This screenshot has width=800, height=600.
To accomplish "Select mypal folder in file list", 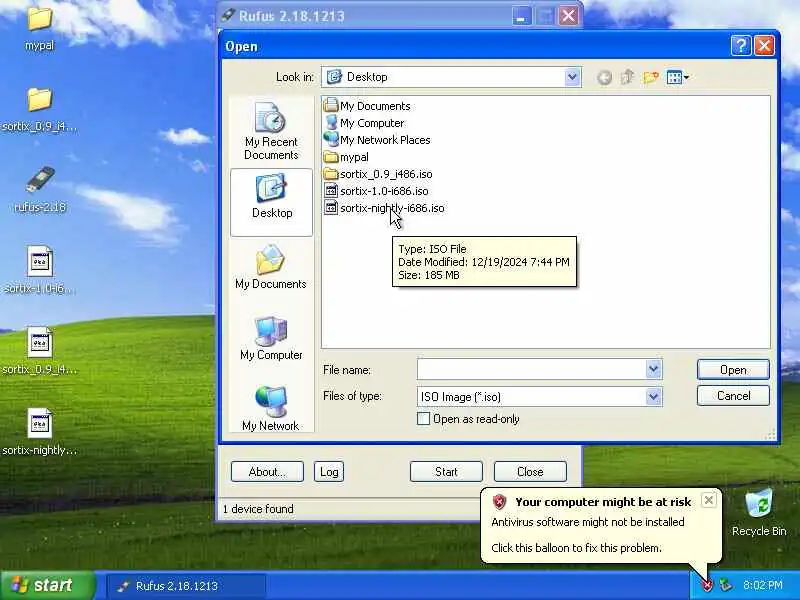I will pos(346,157).
